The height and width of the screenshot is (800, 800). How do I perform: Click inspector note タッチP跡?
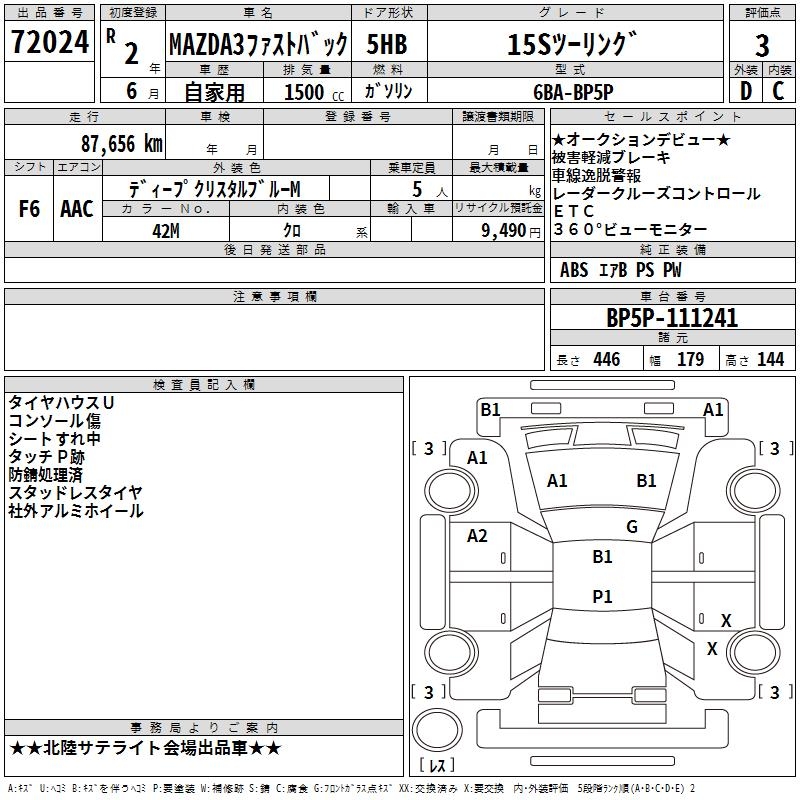(x=46, y=457)
